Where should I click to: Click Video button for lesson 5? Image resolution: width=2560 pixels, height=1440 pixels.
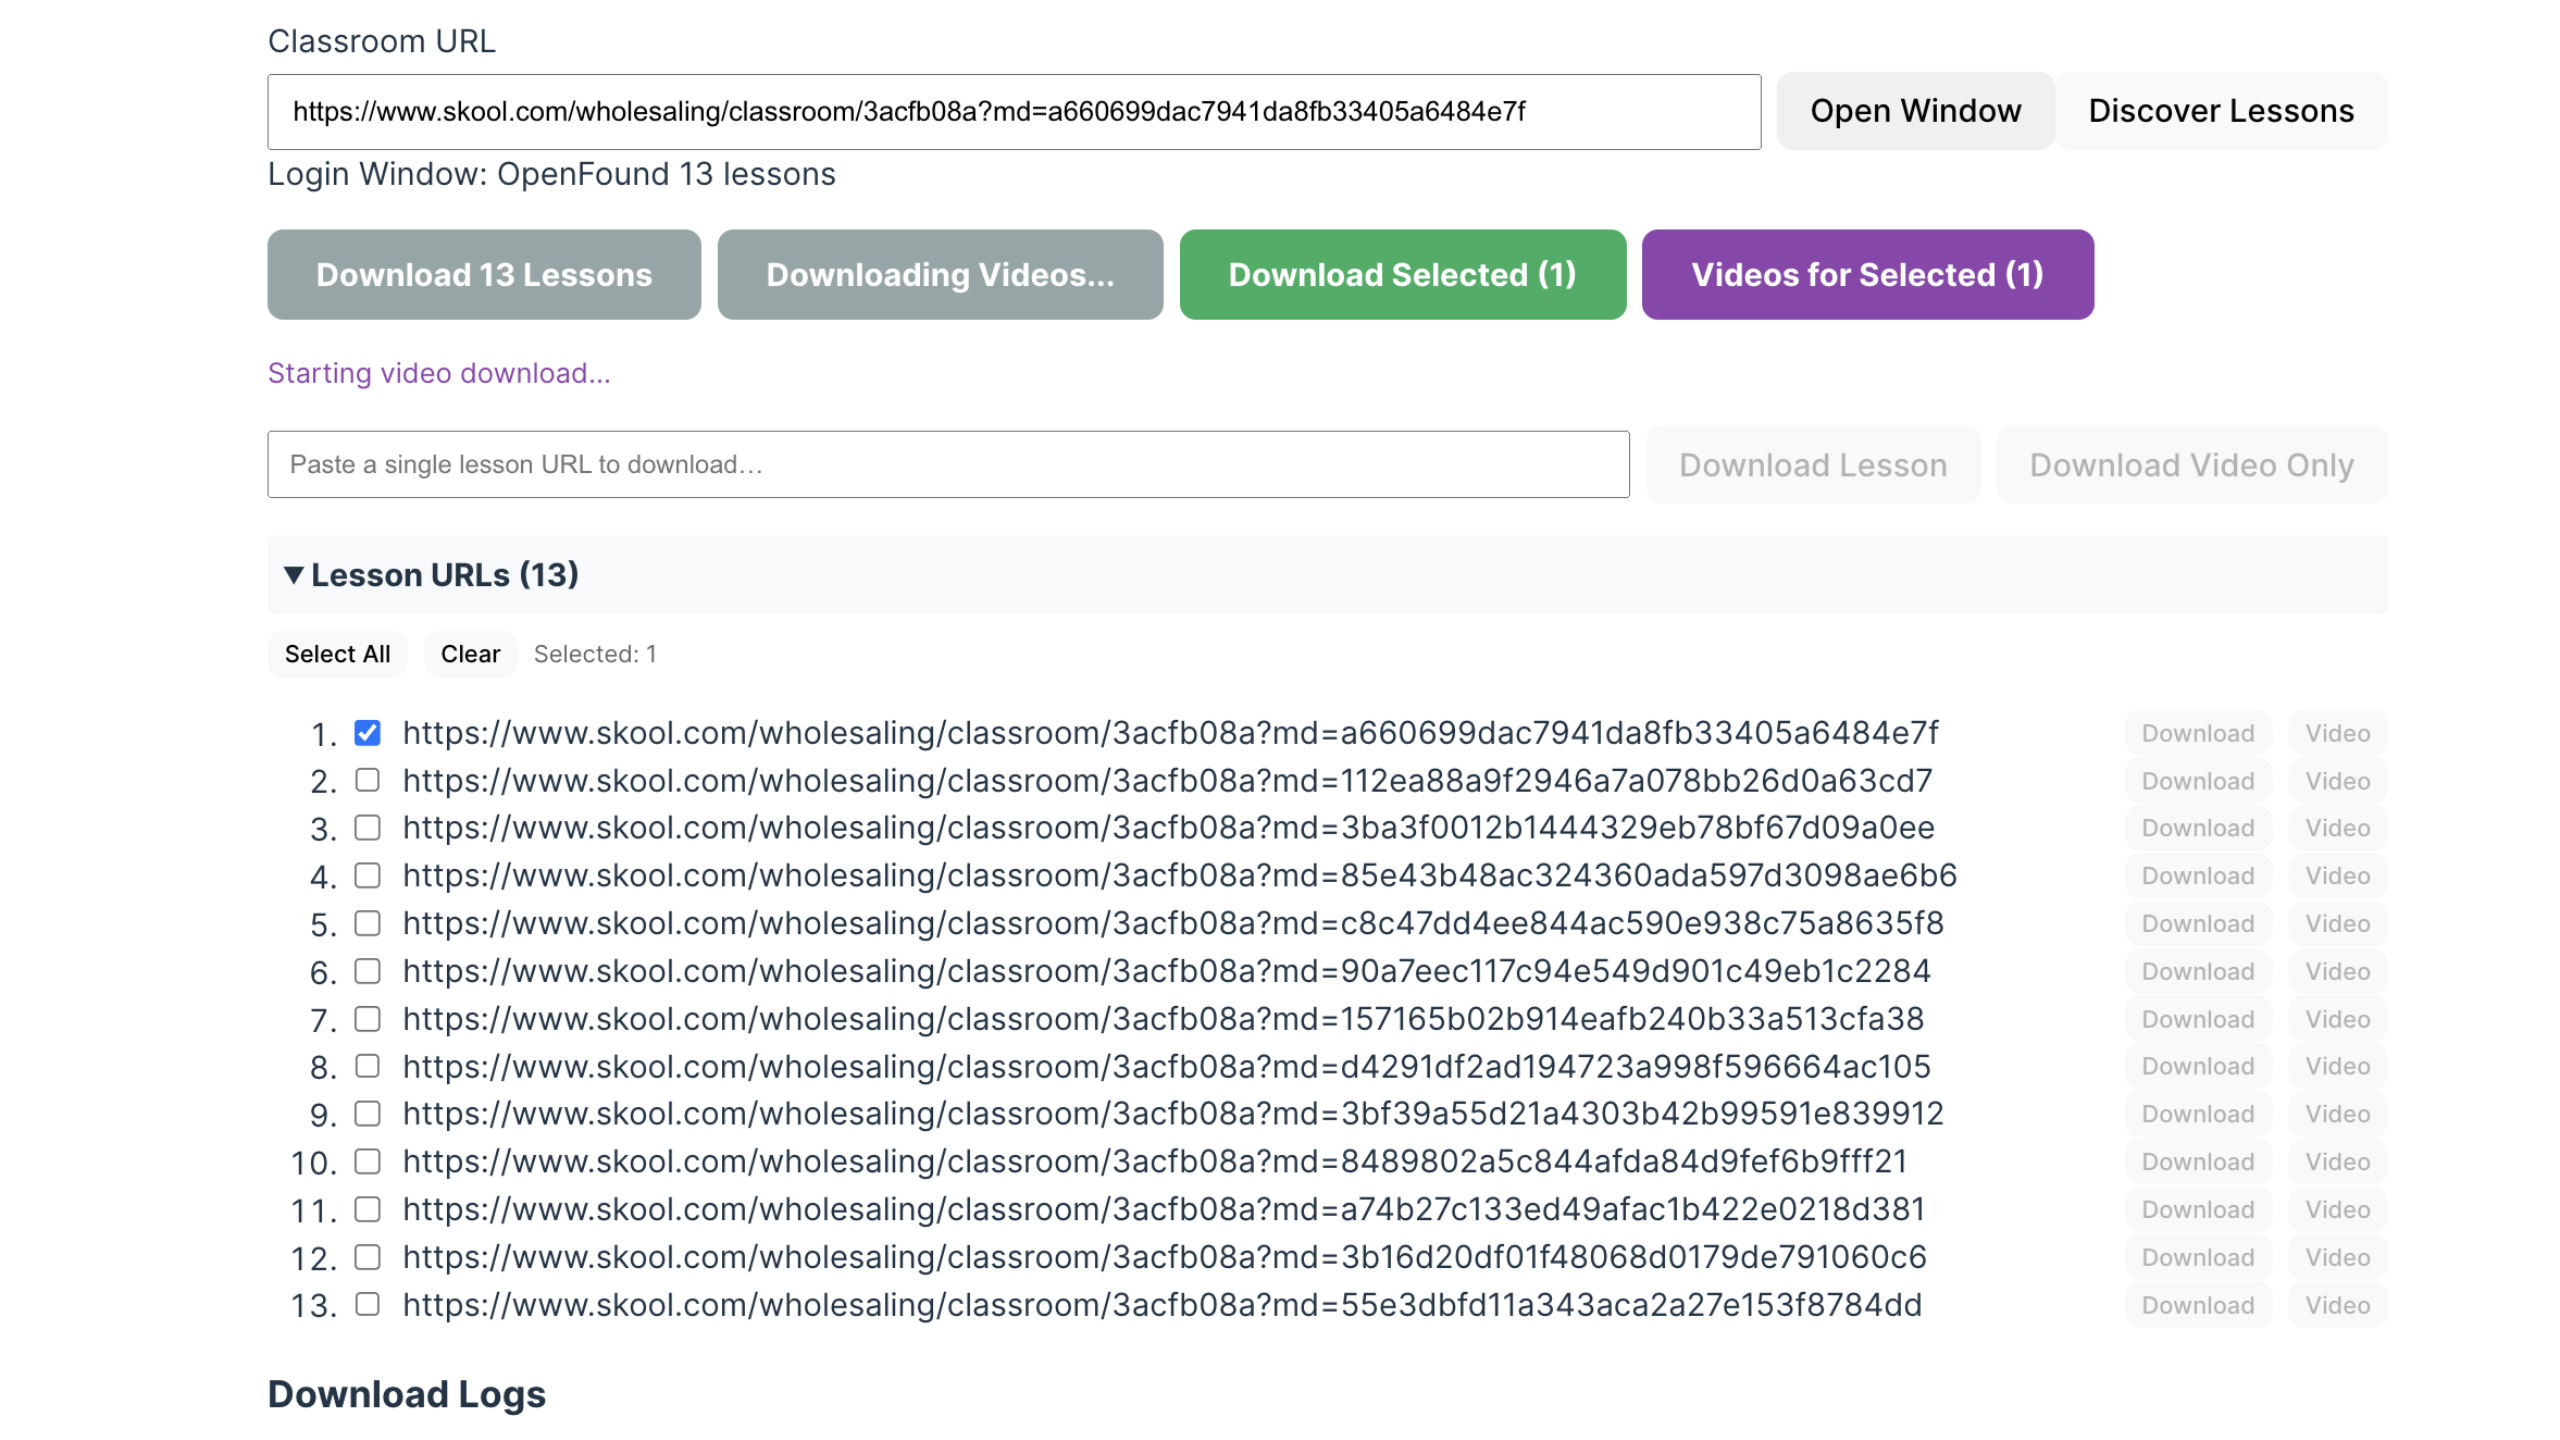(2337, 923)
